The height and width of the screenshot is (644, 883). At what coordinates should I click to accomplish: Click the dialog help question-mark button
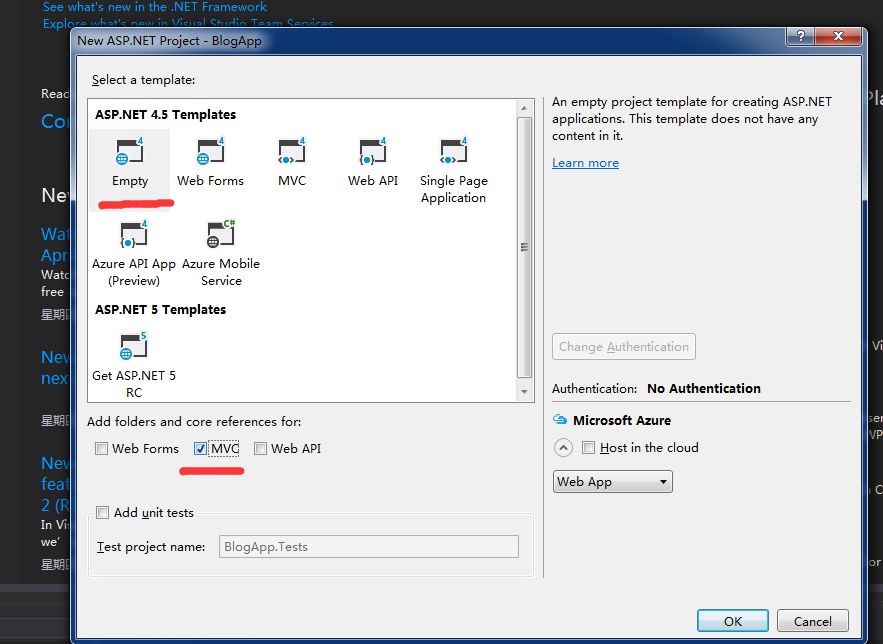click(801, 36)
